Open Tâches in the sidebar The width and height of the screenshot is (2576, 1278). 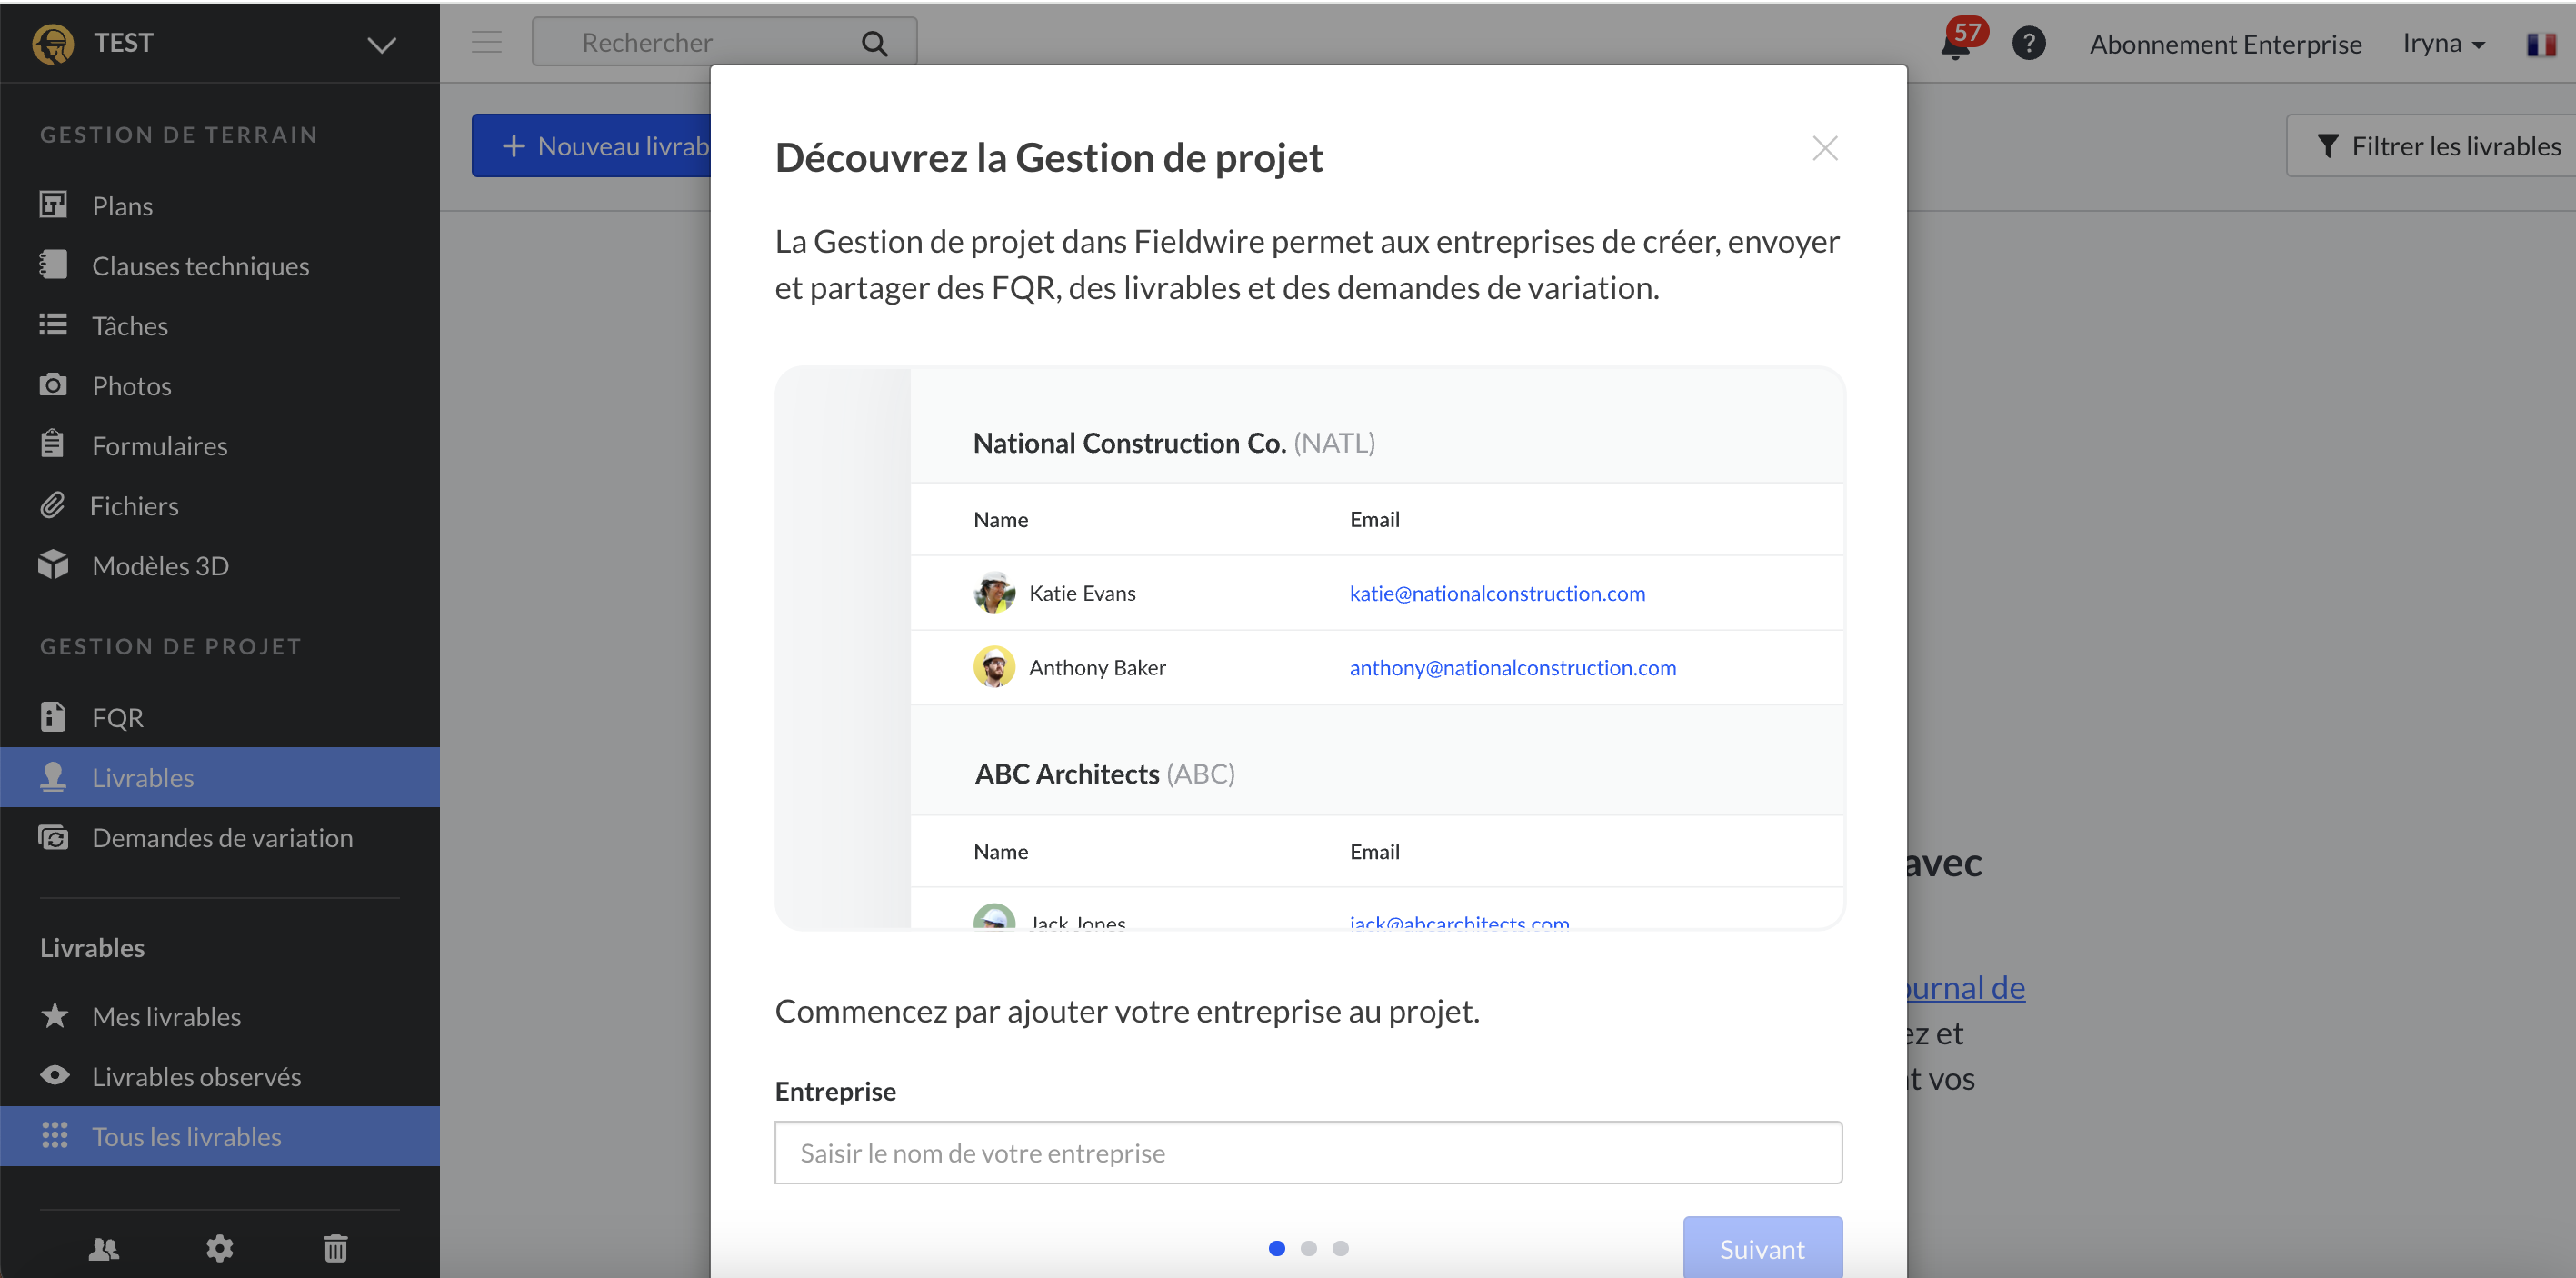[x=220, y=326]
